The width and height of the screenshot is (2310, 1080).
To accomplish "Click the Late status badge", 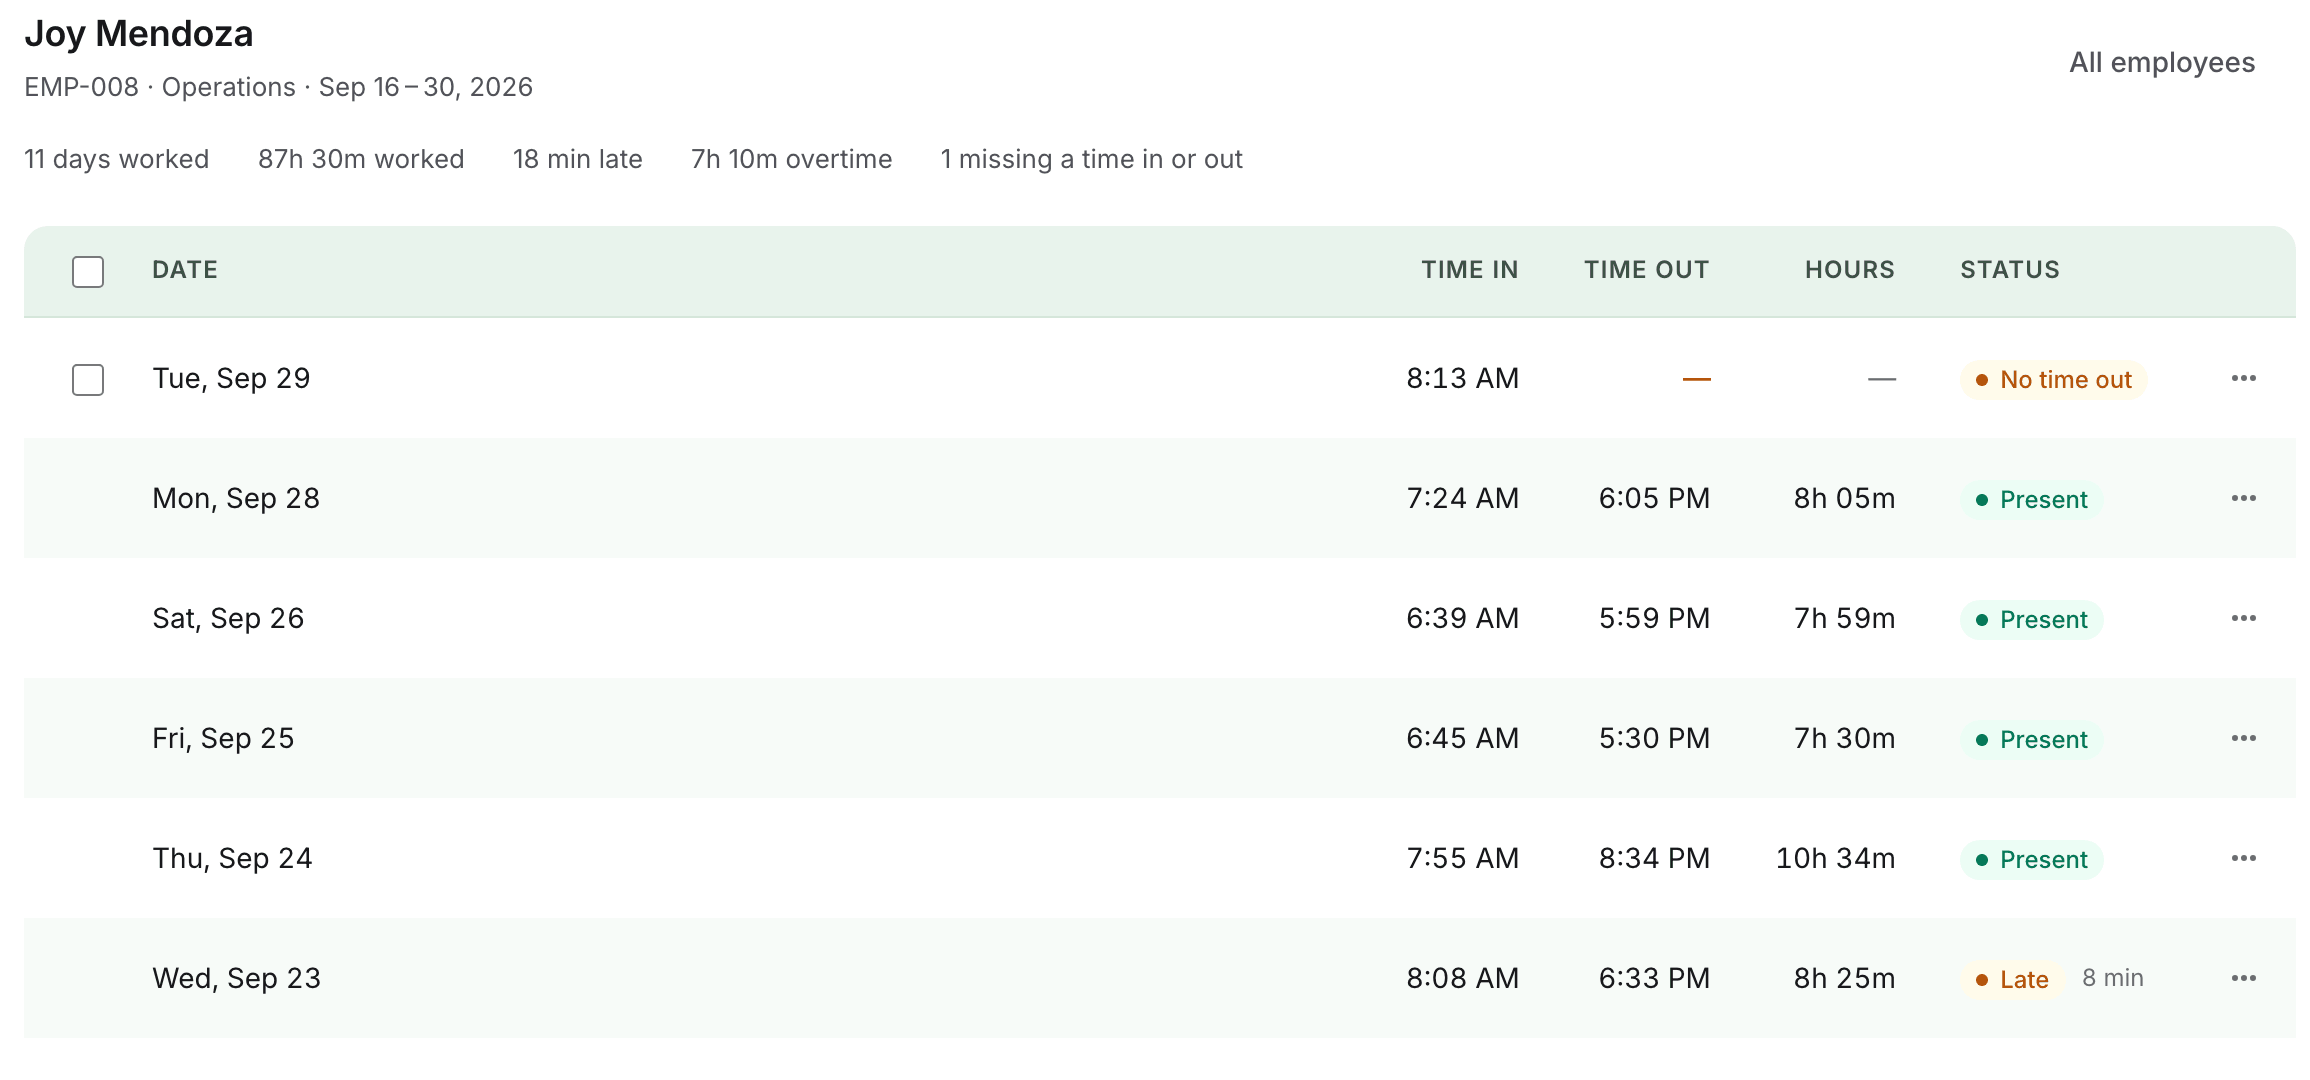I will [x=2012, y=980].
